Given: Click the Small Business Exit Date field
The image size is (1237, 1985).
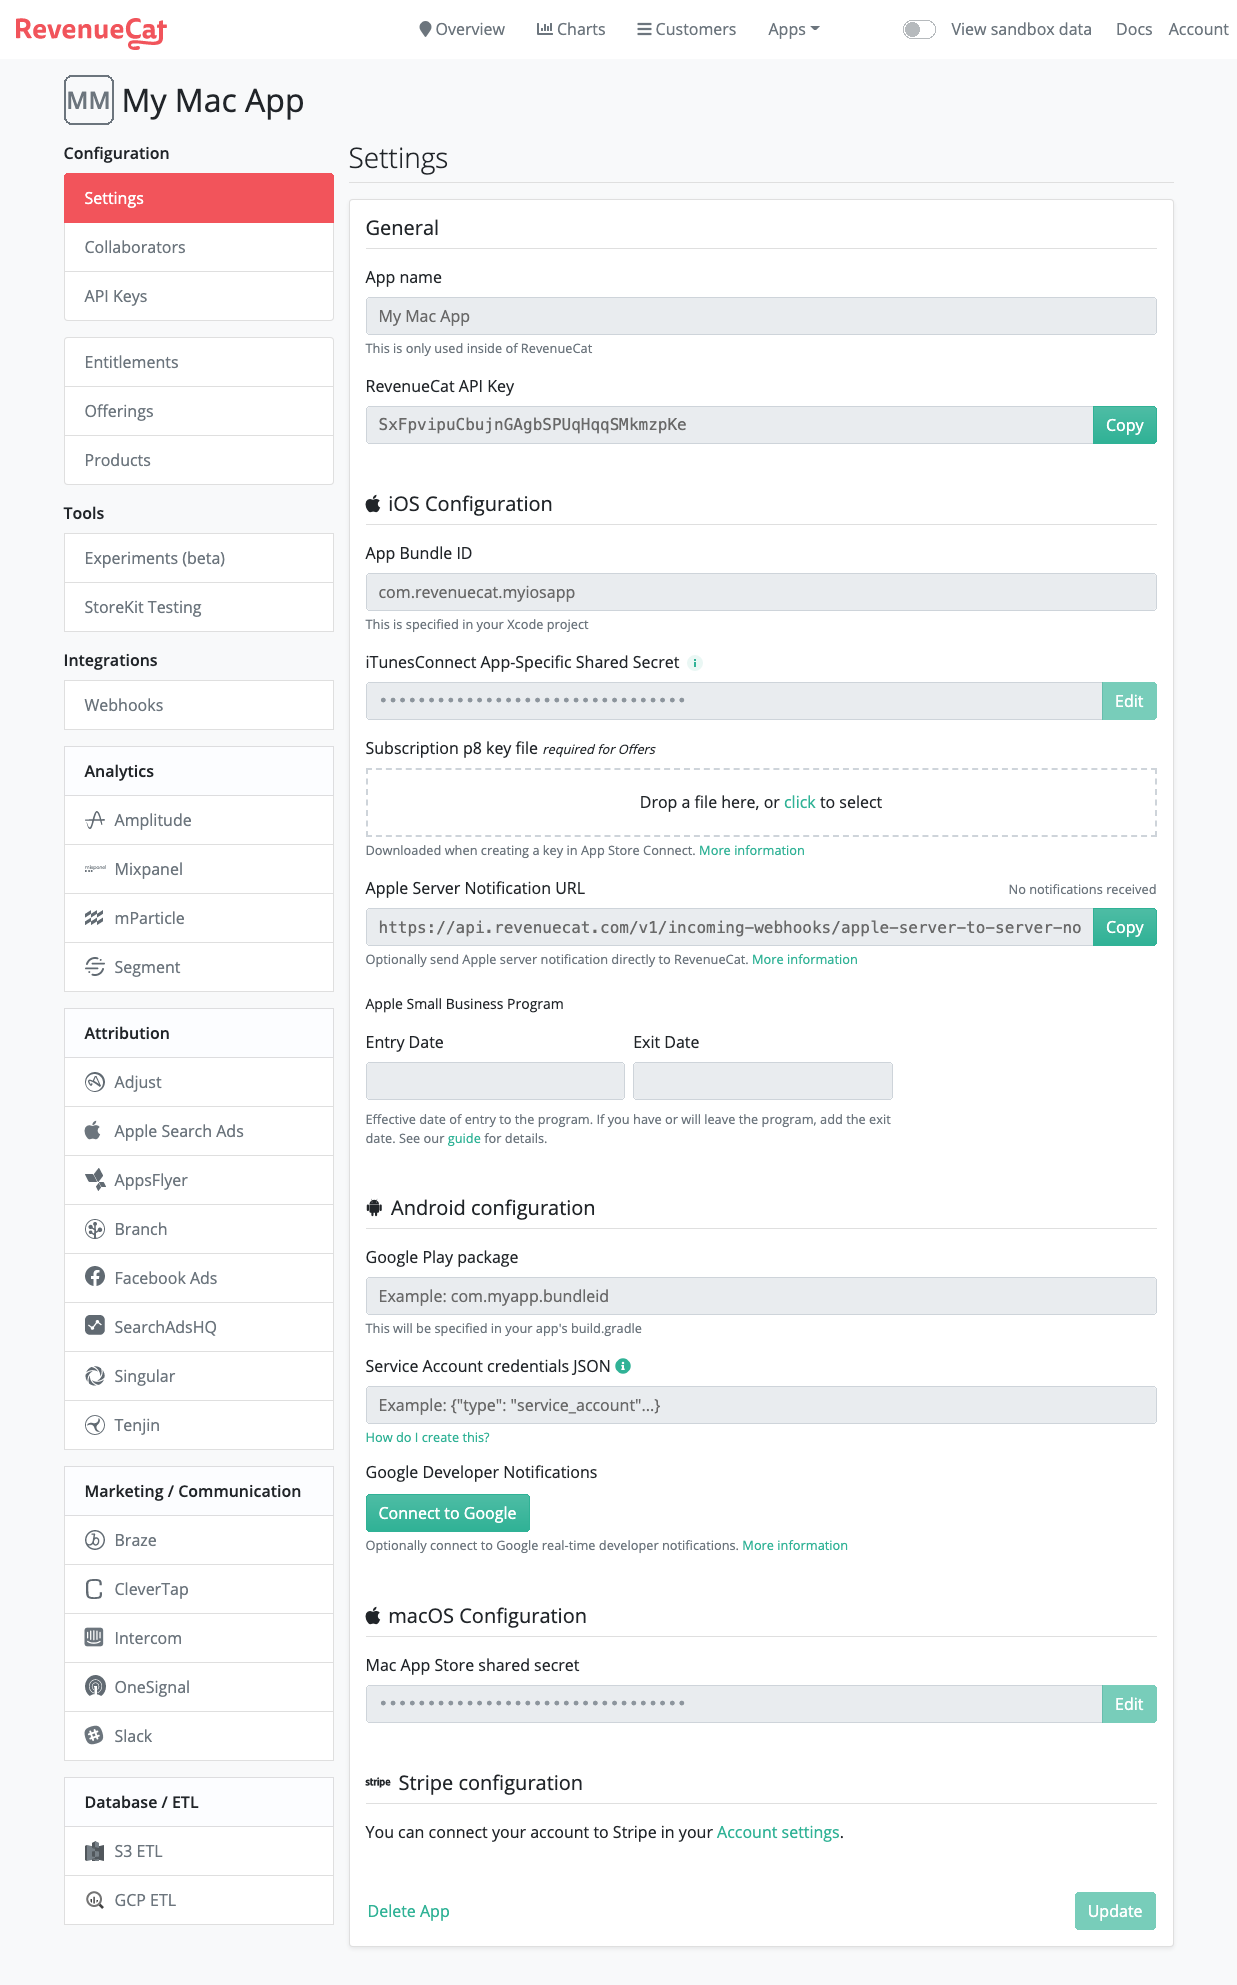Looking at the screenshot, I should pyautogui.click(x=763, y=1081).
